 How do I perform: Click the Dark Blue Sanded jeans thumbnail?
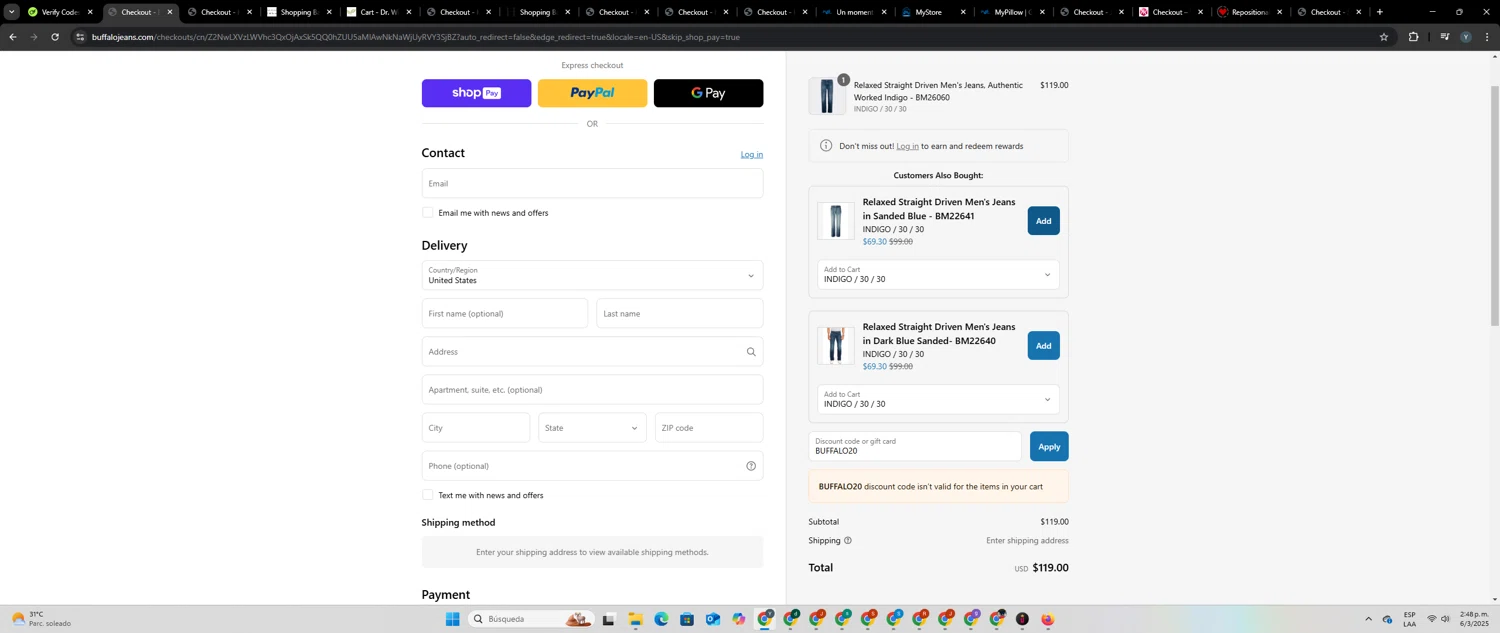click(836, 346)
